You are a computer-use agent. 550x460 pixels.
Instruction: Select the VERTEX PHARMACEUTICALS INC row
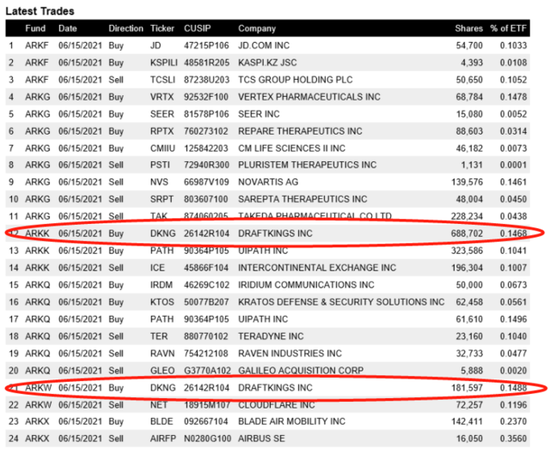click(268, 97)
